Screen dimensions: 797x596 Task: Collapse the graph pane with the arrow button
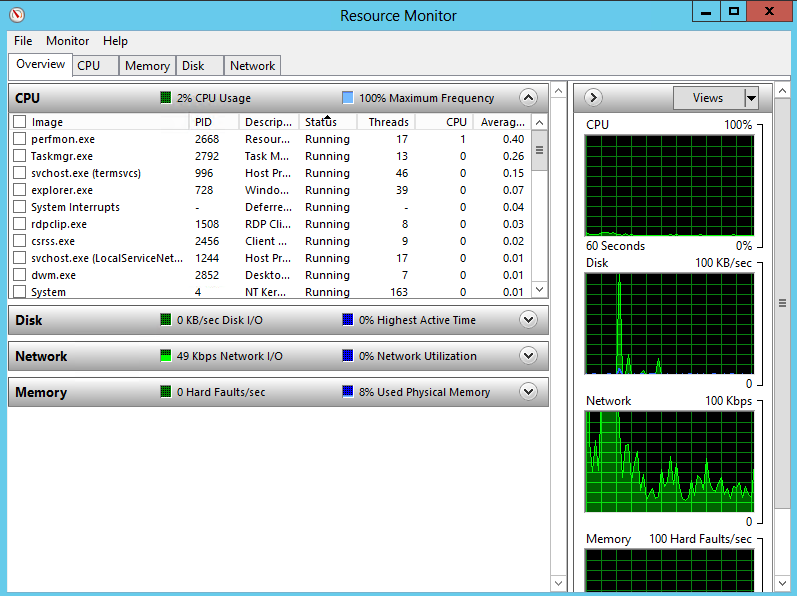pos(593,98)
